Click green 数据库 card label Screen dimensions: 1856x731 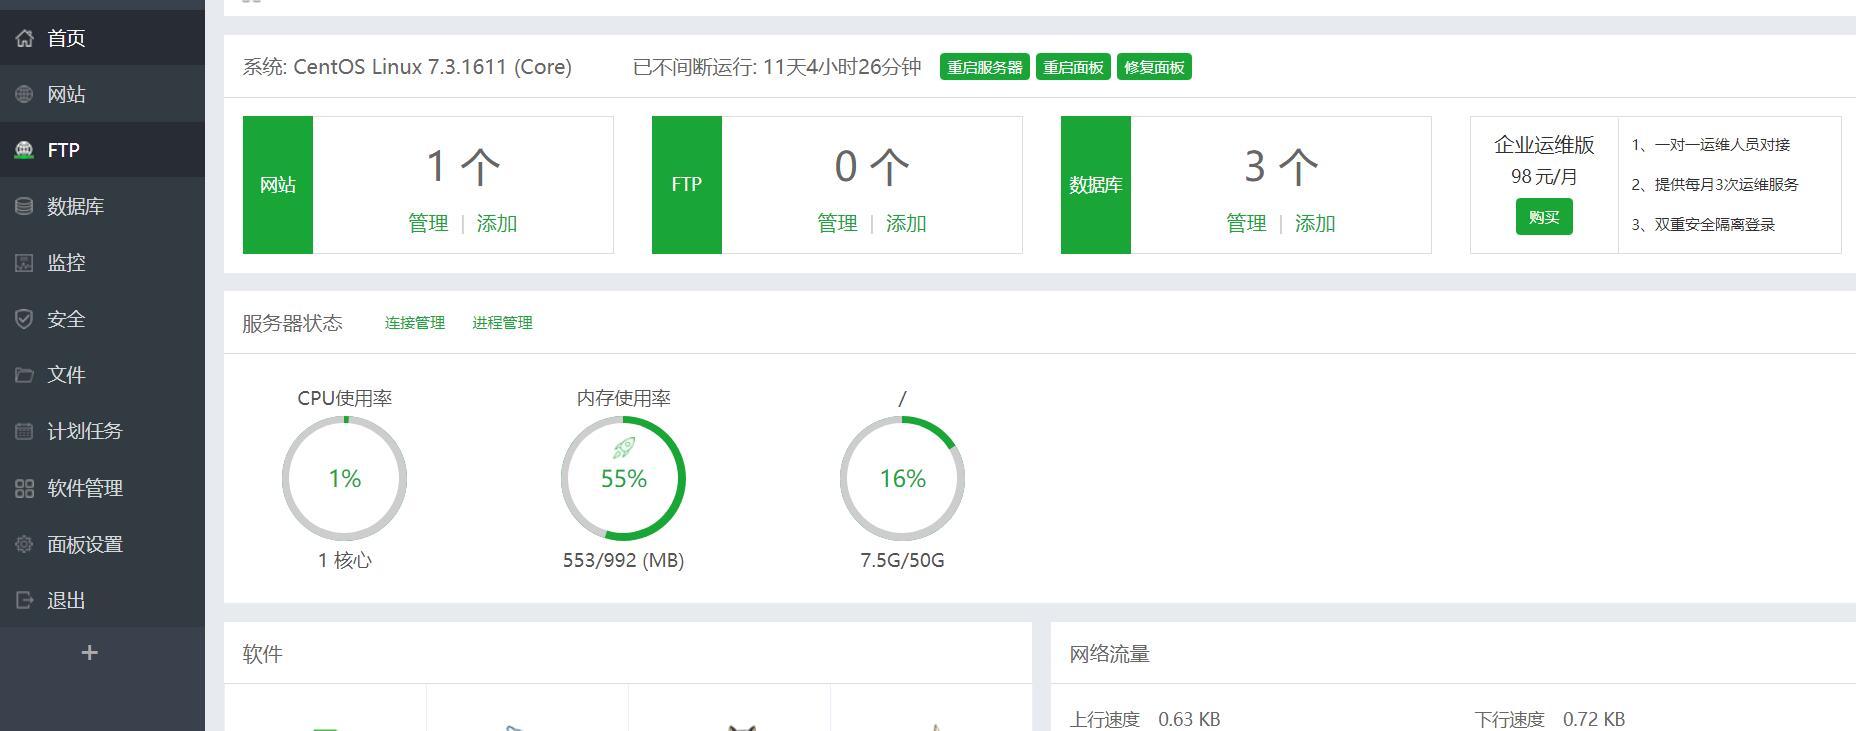point(1096,185)
